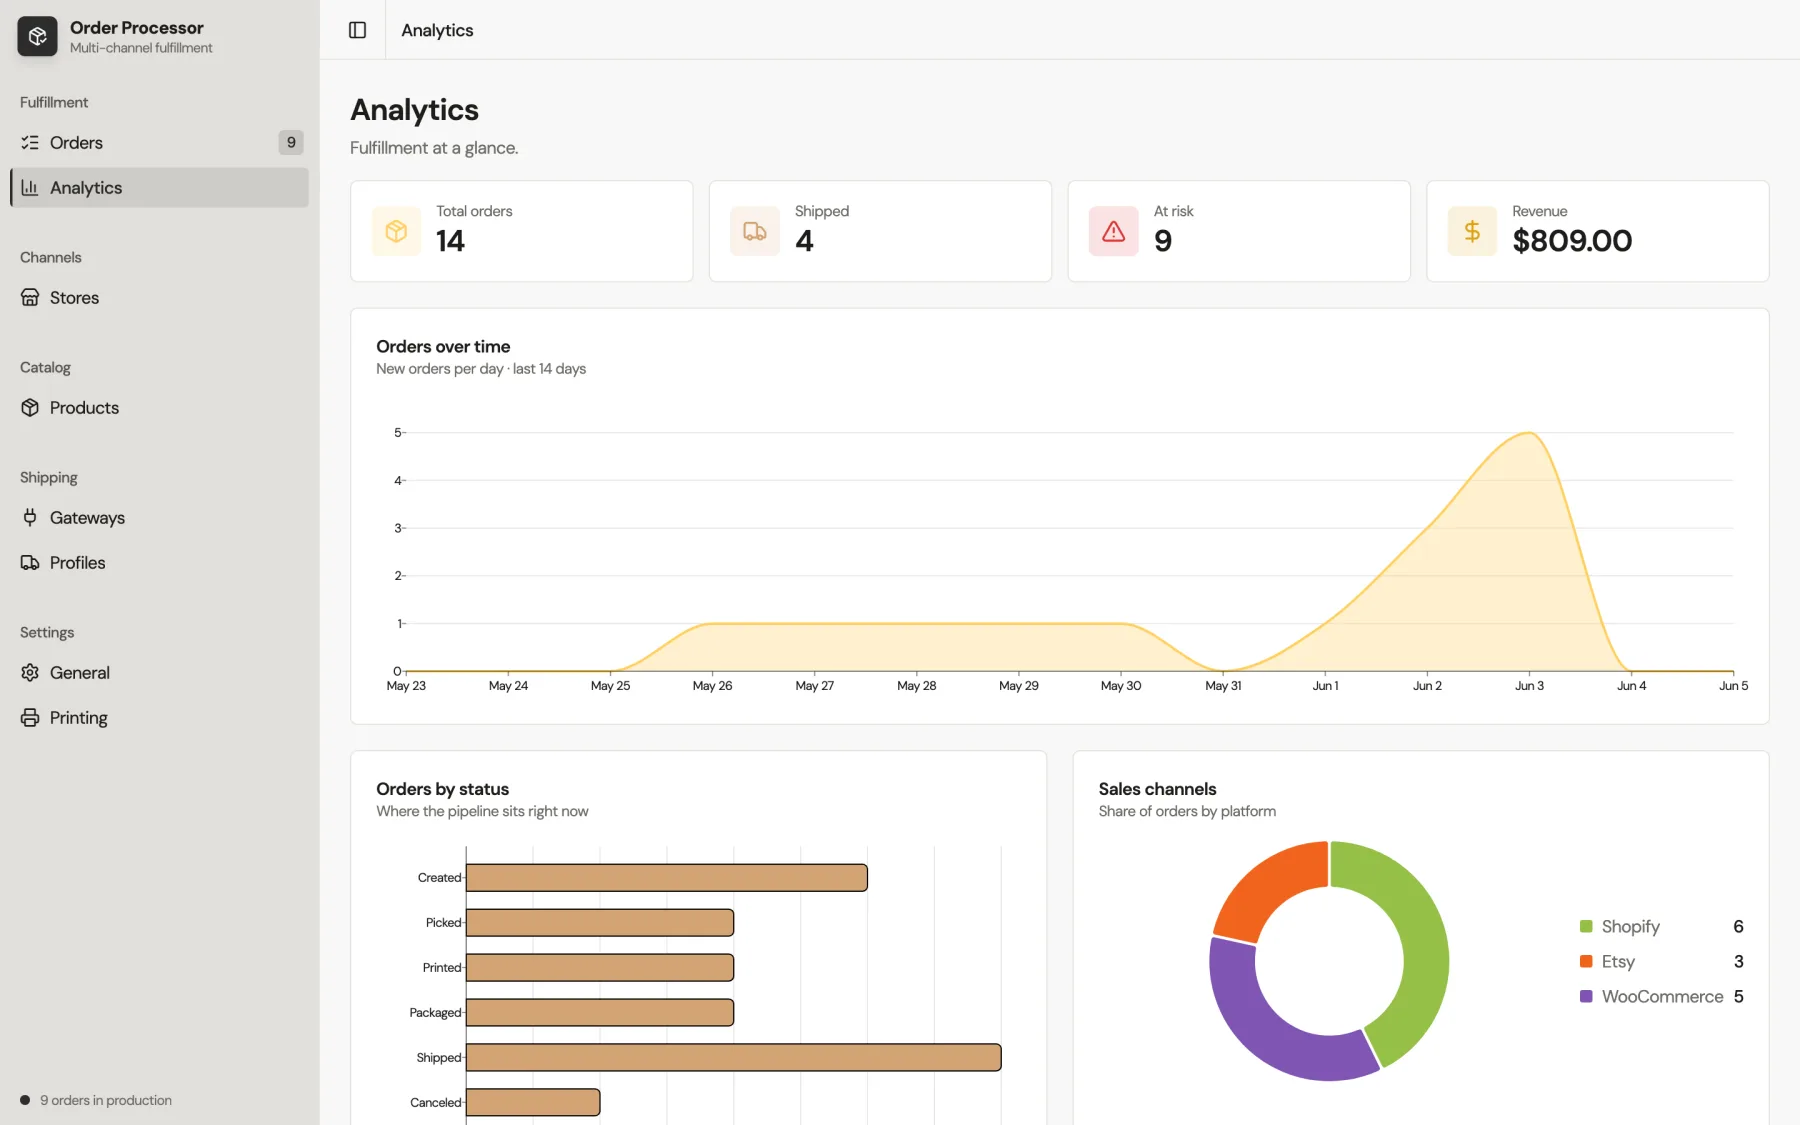This screenshot has width=1800, height=1125.
Task: Click '9 orders in production' status text
Action: pyautogui.click(x=106, y=1100)
